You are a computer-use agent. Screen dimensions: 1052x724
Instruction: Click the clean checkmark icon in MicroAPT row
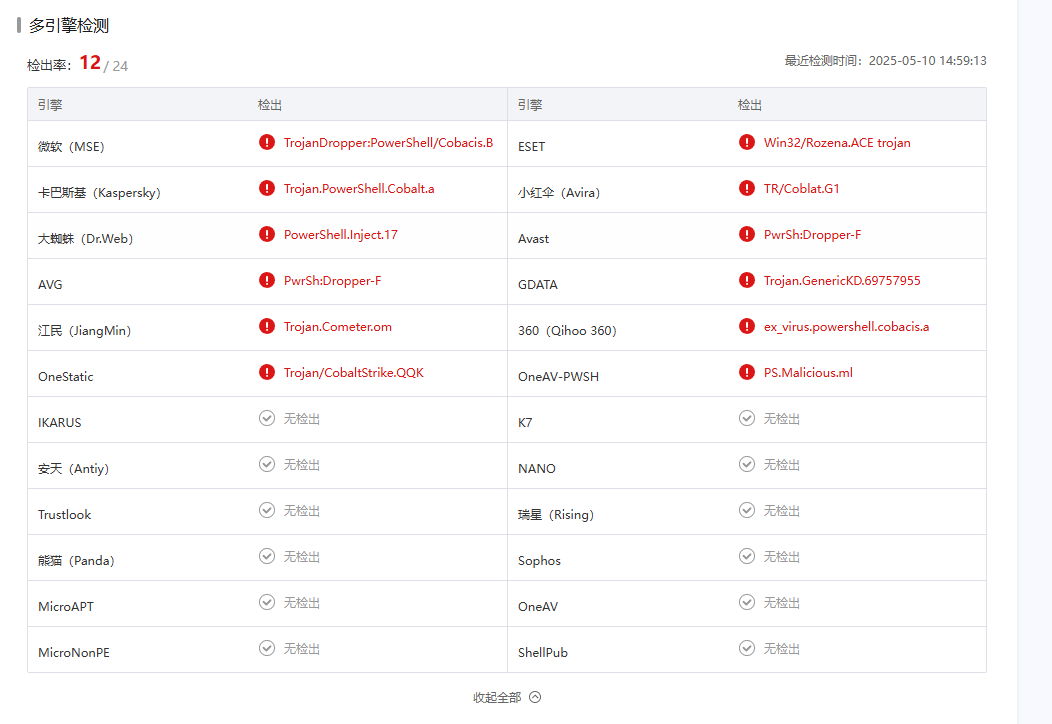point(267,602)
